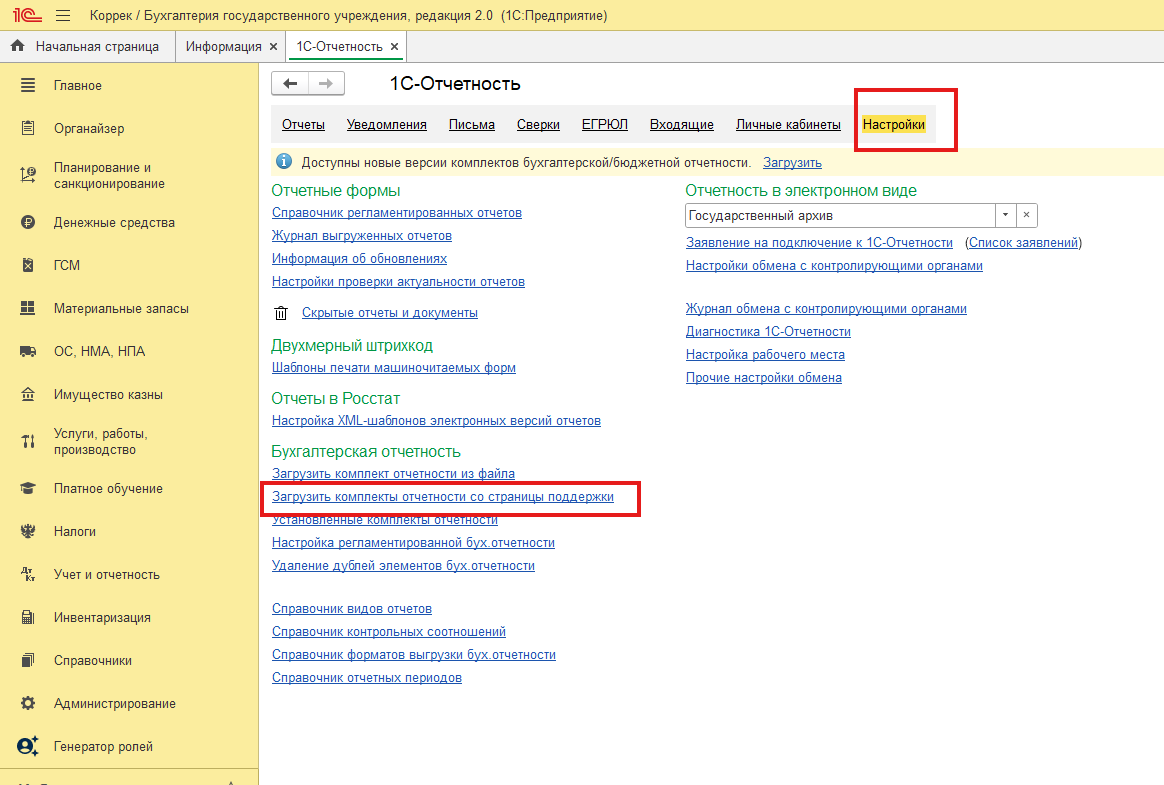The width and height of the screenshot is (1164, 785).
Task: Open Справочник регламентированных отчетов
Action: (396, 212)
